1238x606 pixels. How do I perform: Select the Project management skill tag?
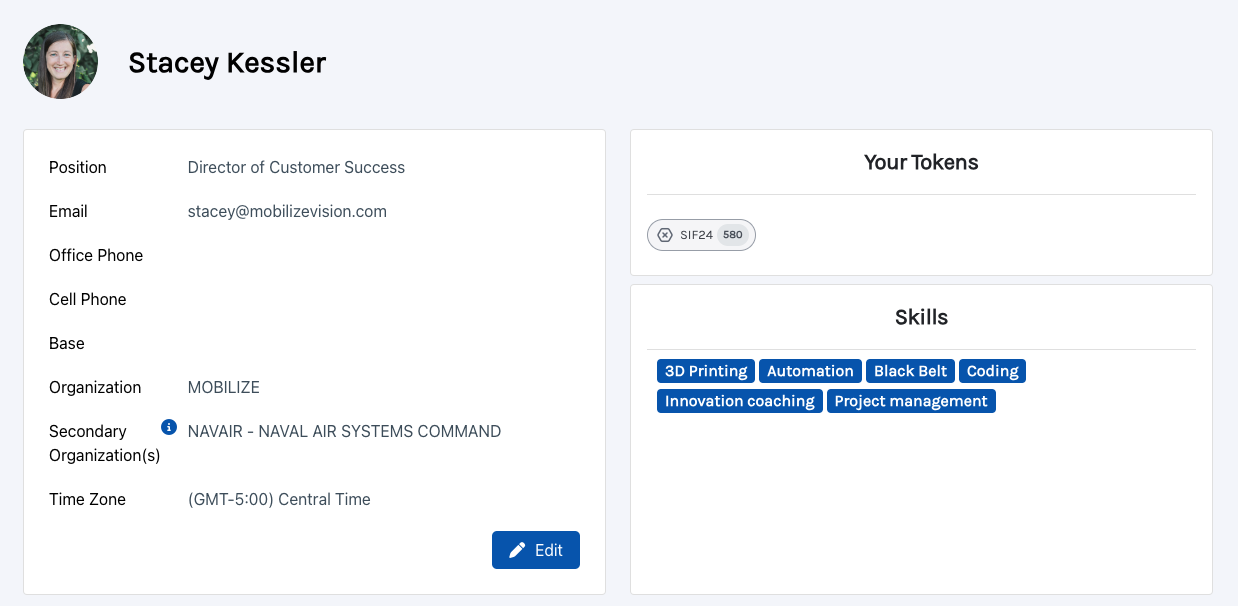[x=911, y=401]
